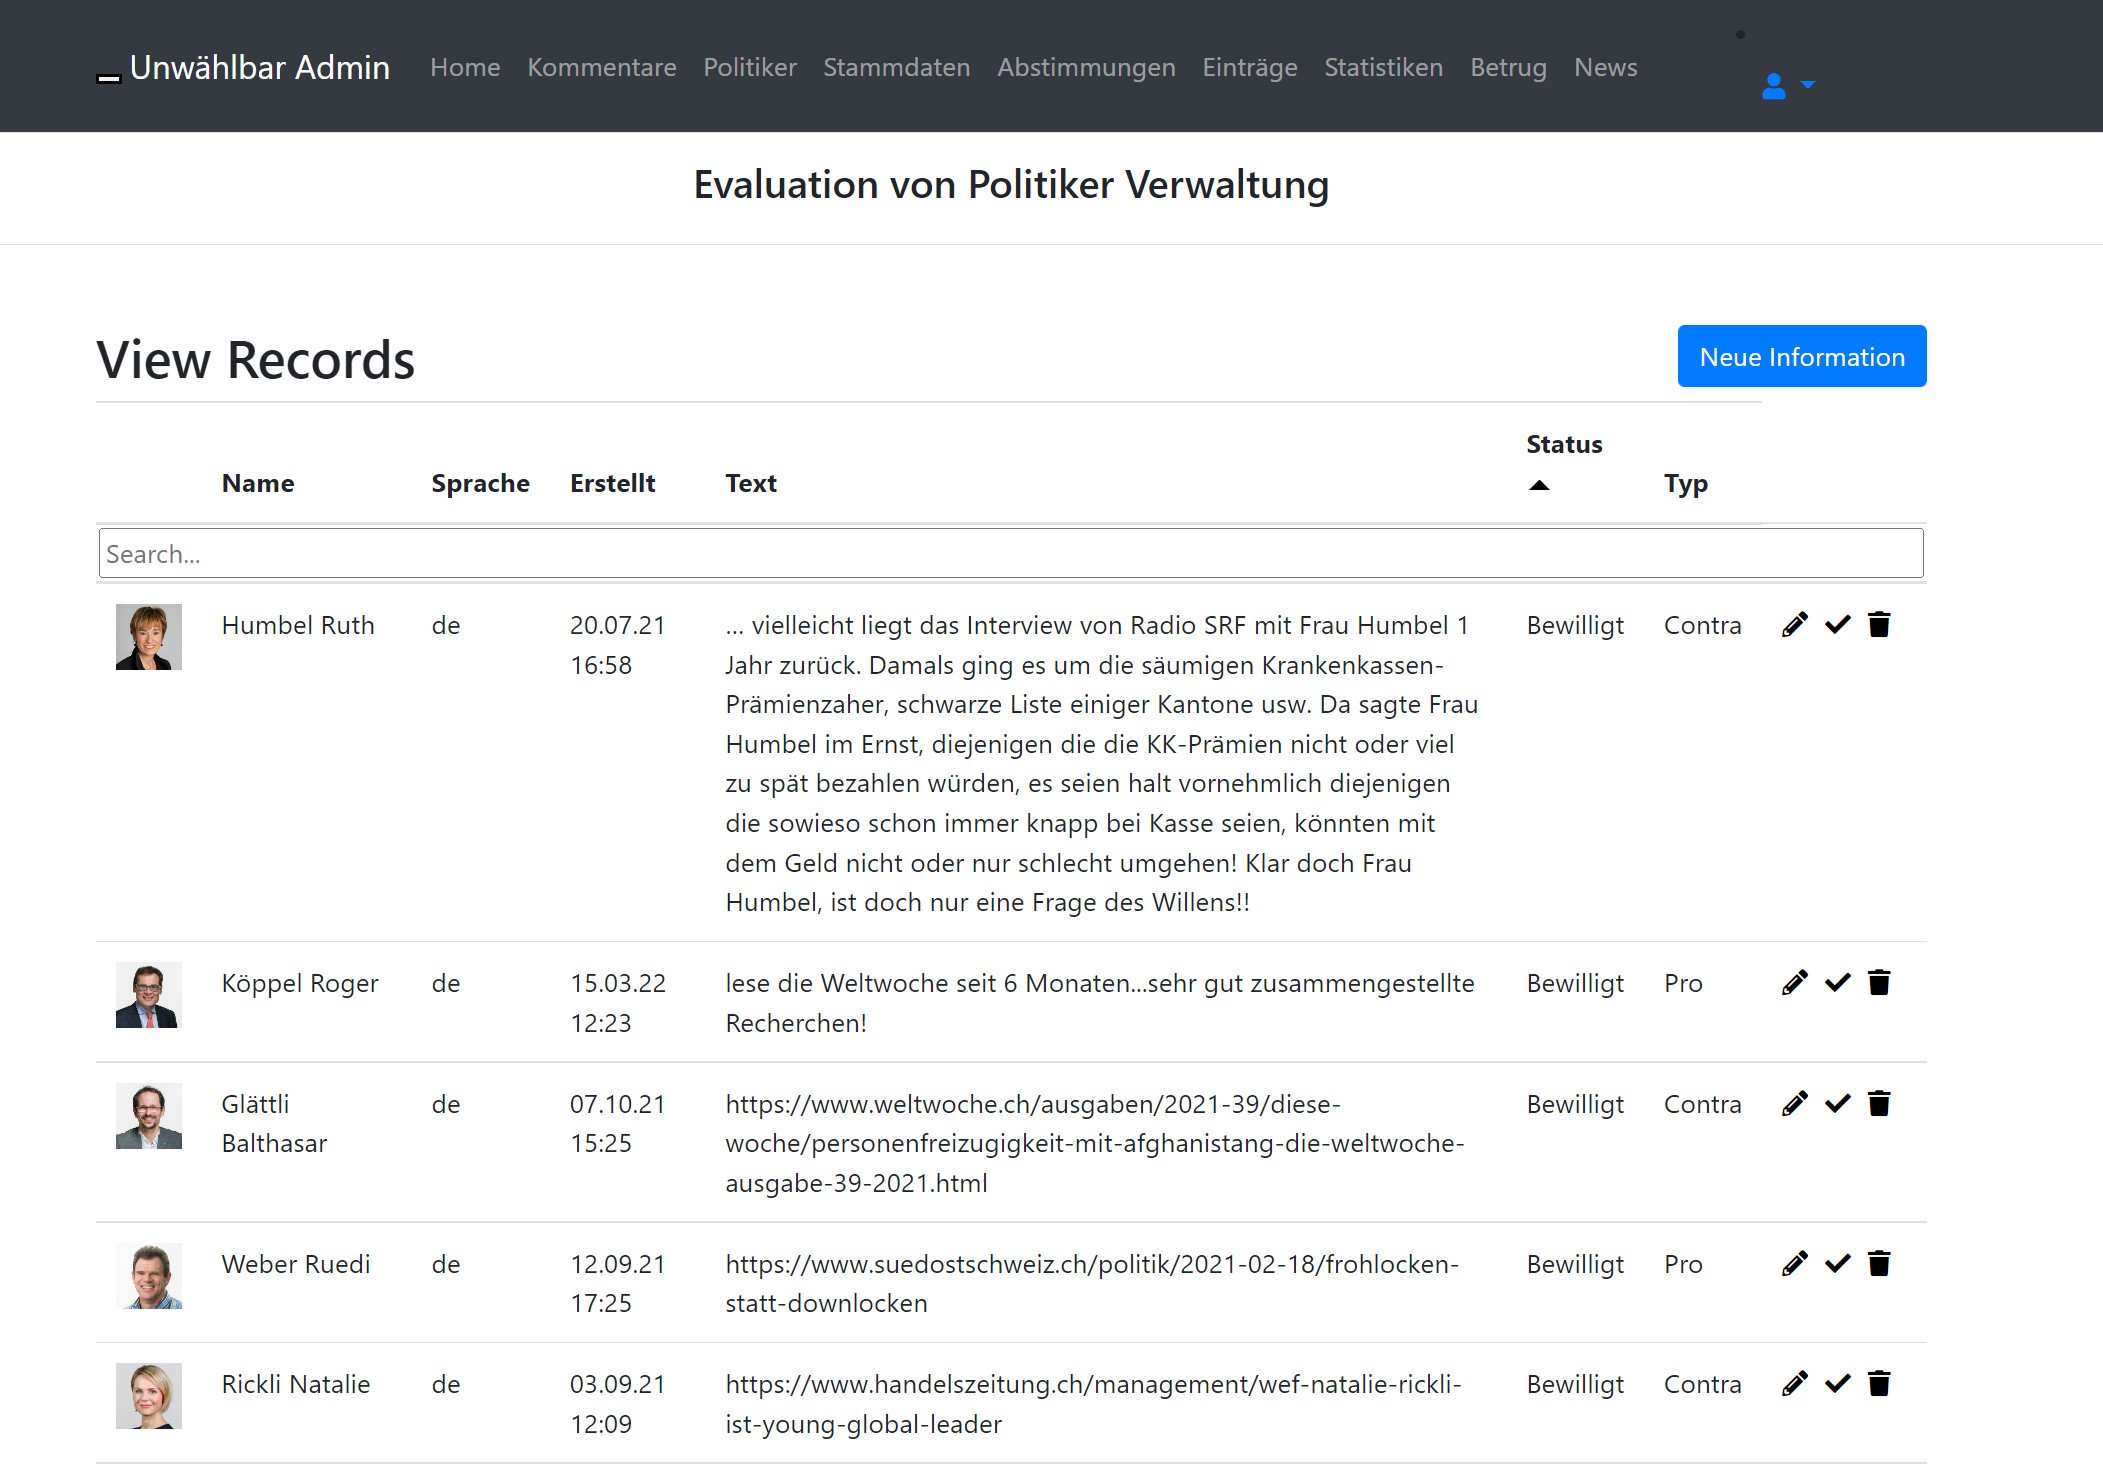Click 'Contra' type in Humbel Ruth row
The width and height of the screenshot is (2103, 1470).
(x=1703, y=625)
